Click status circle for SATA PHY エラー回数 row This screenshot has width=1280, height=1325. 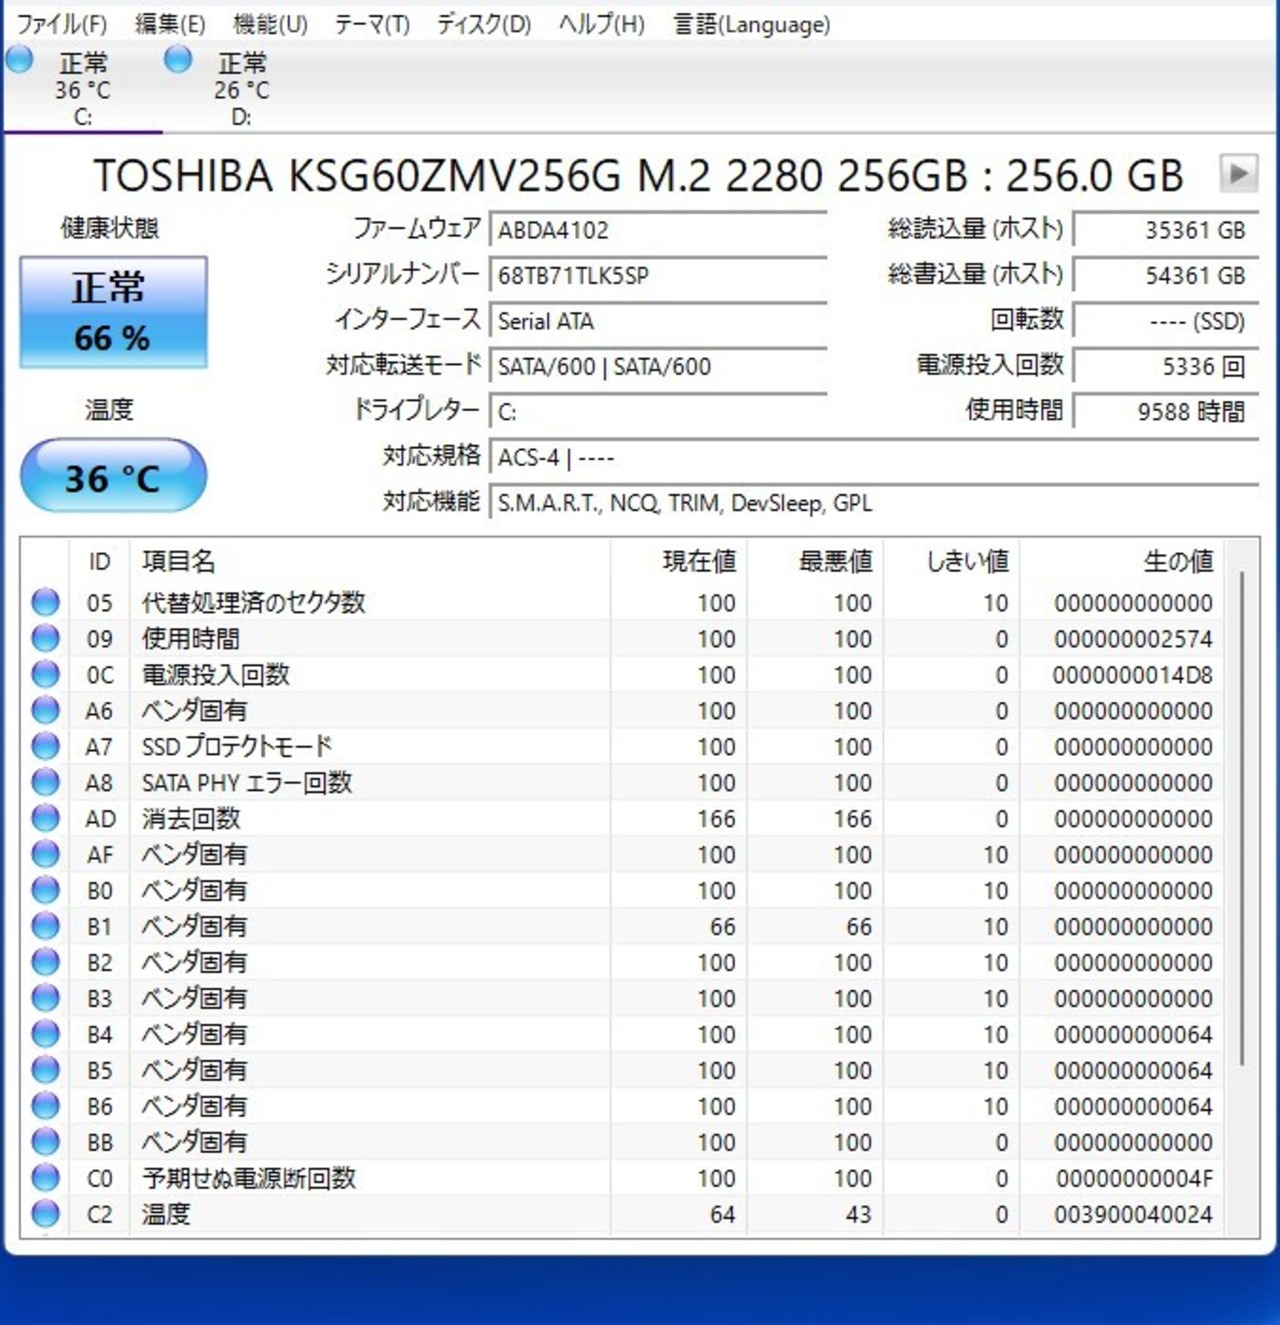click(x=45, y=782)
